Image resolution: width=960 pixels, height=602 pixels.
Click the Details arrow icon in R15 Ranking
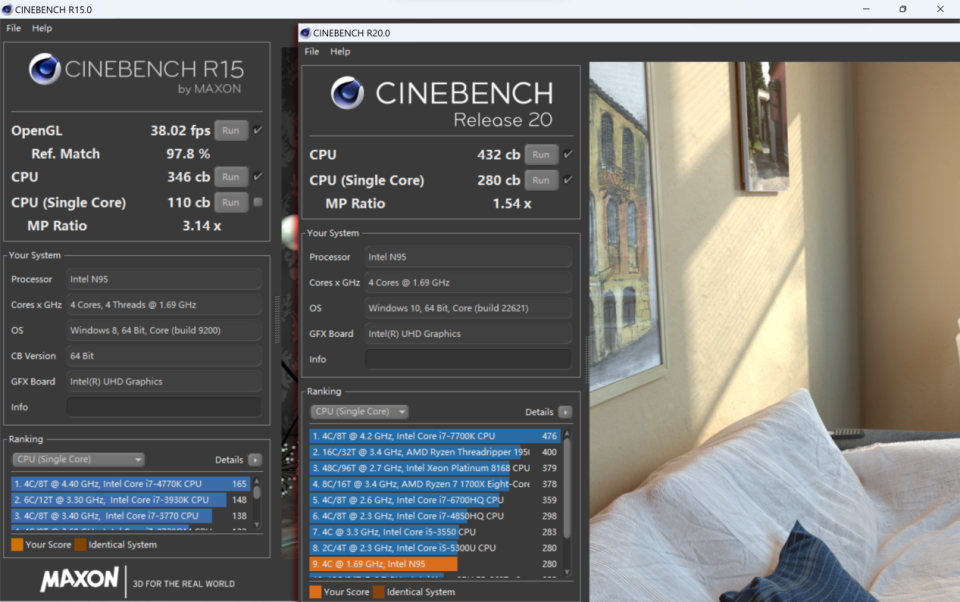click(x=255, y=459)
